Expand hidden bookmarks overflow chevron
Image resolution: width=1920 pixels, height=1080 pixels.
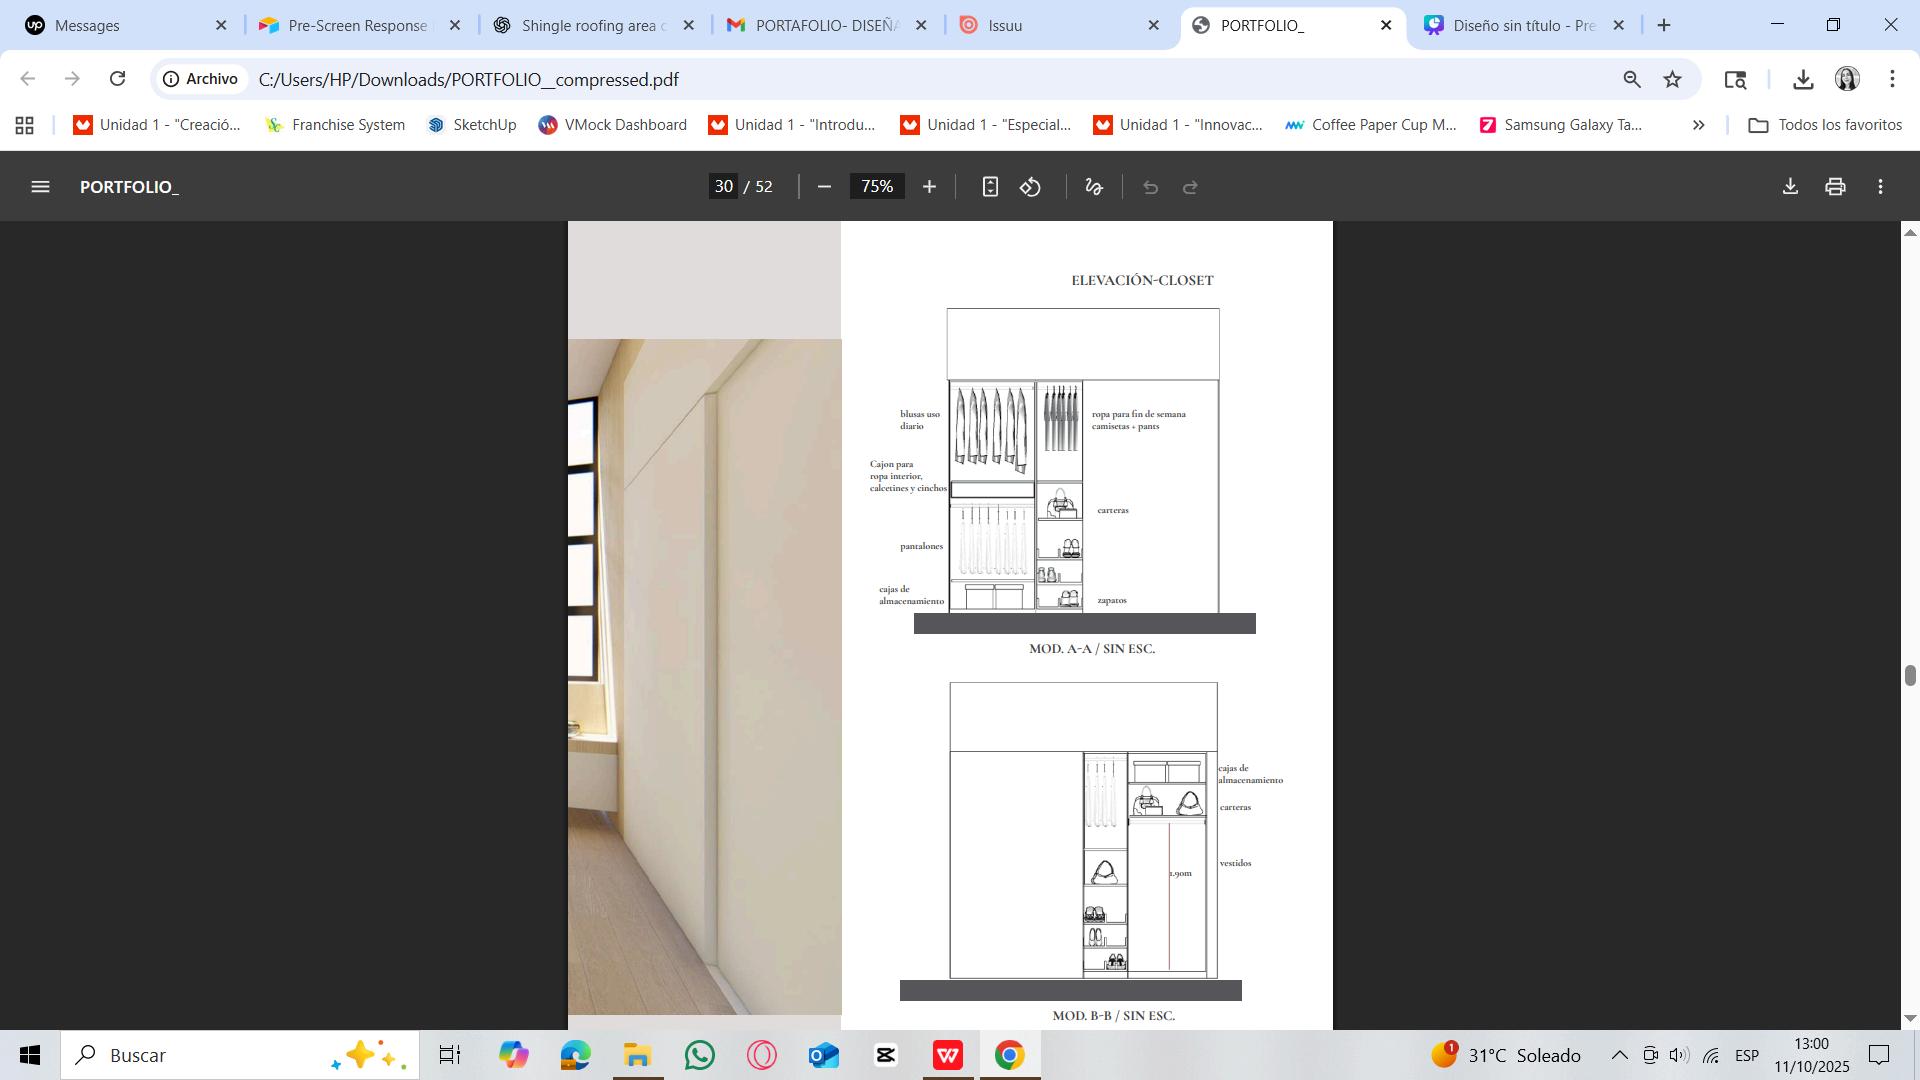[x=1698, y=125]
